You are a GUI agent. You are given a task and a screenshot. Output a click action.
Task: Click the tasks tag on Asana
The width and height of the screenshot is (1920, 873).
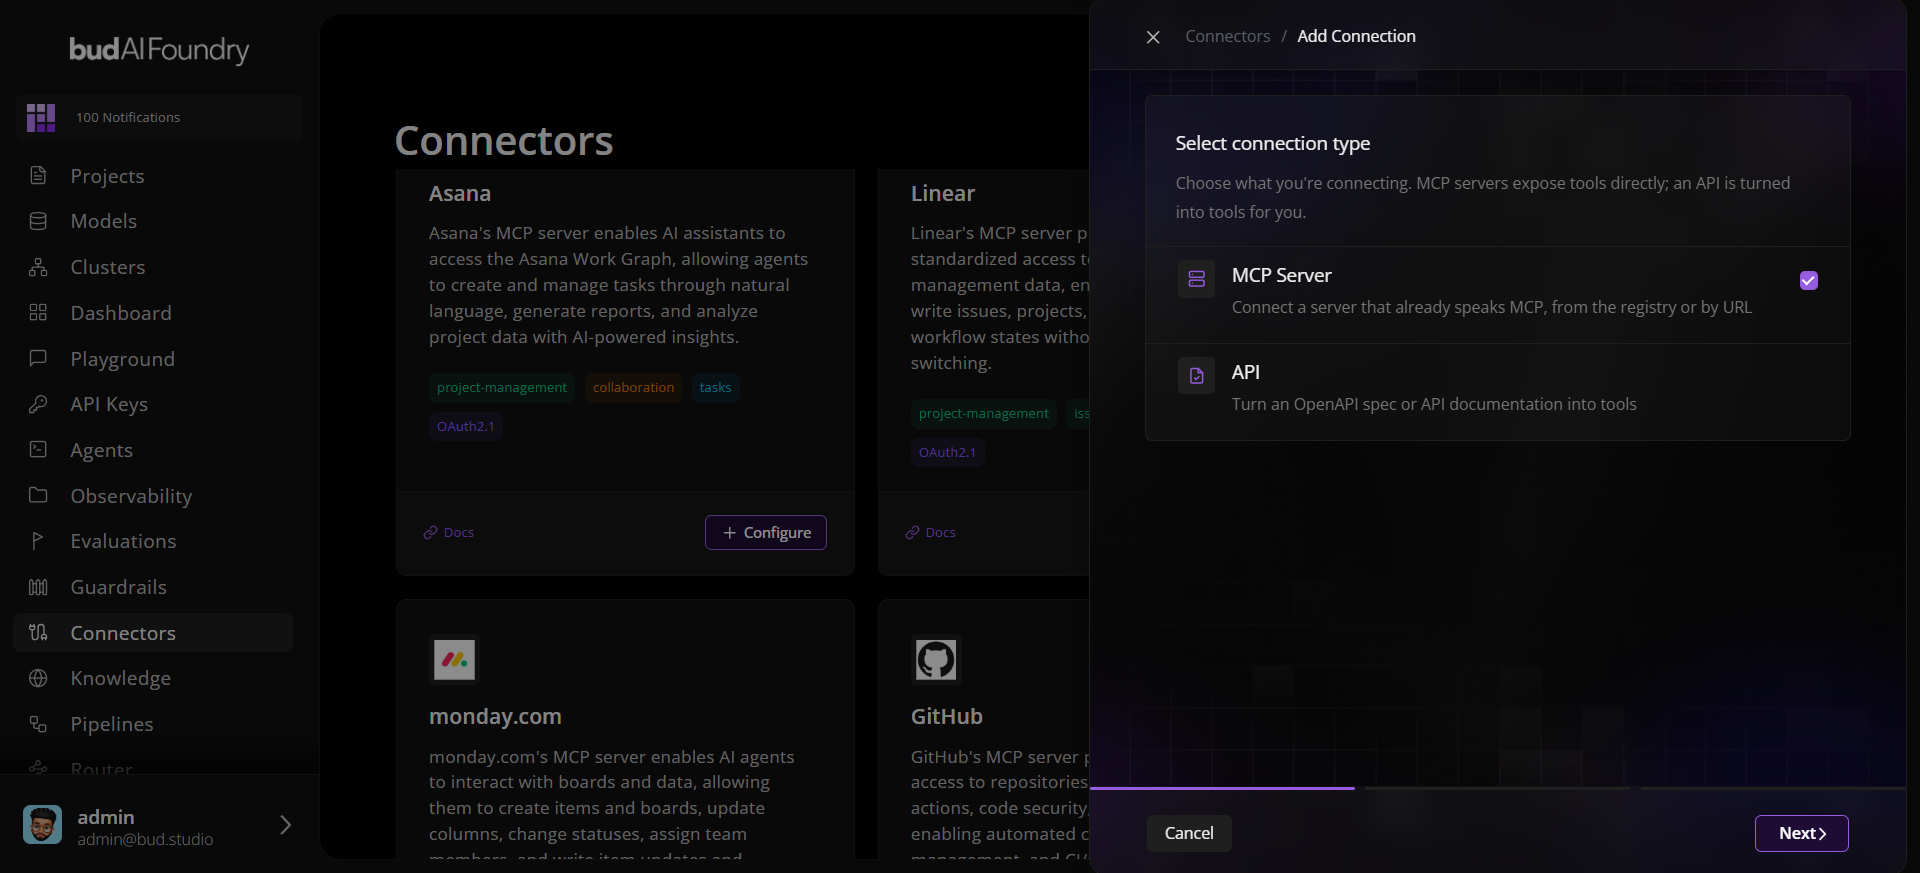pyautogui.click(x=715, y=388)
